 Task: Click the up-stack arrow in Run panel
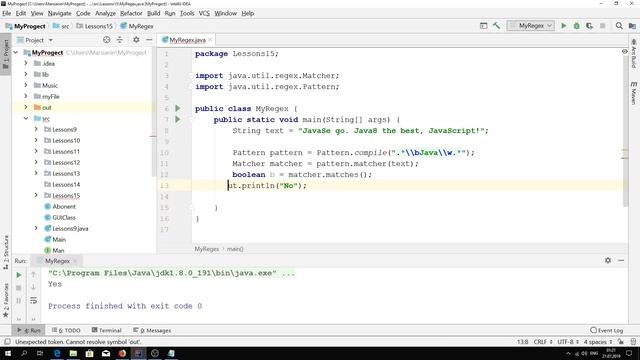(33, 275)
